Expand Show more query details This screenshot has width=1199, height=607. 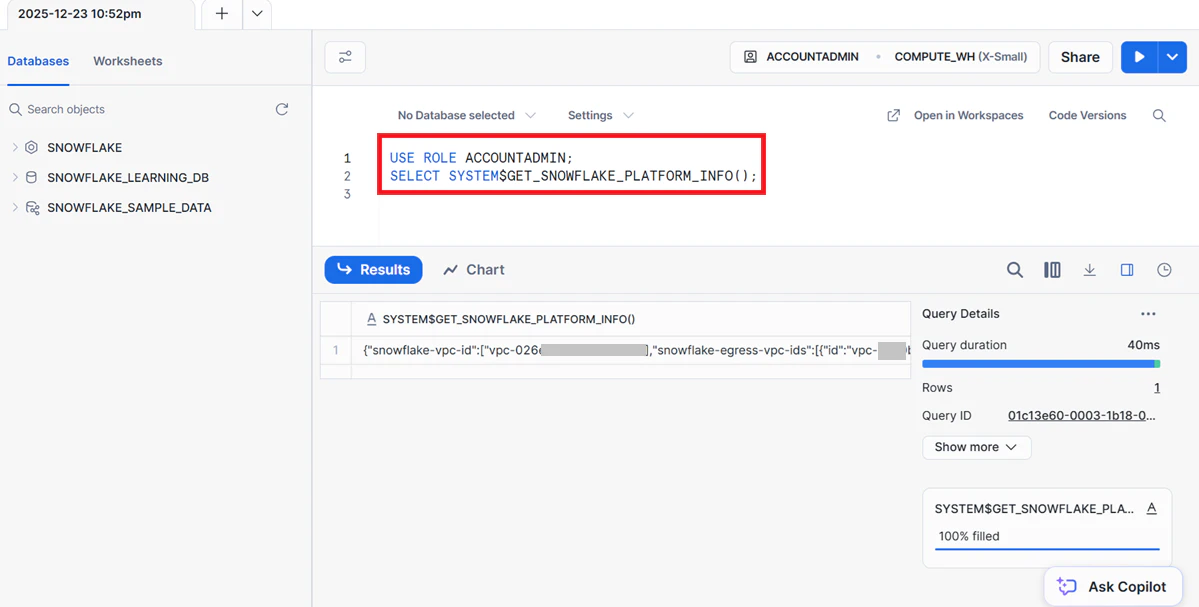click(976, 447)
